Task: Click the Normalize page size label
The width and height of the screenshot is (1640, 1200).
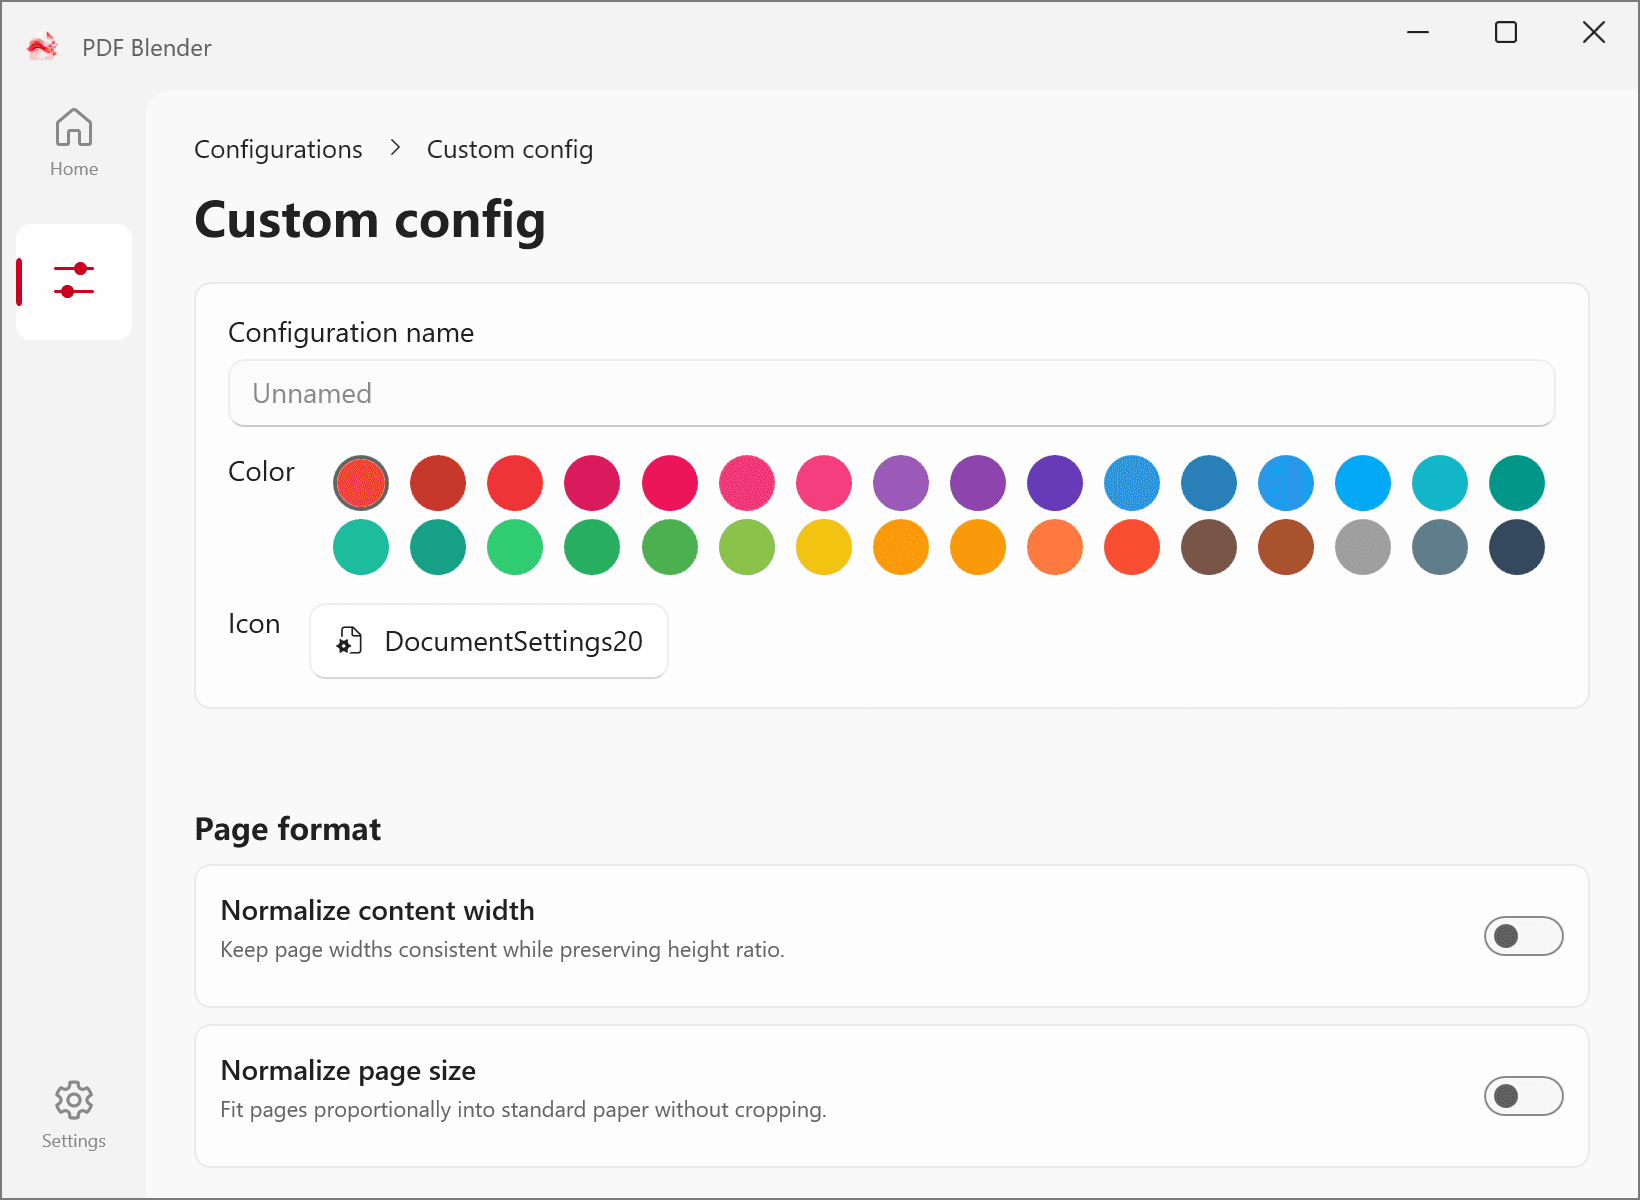Action: pyautogui.click(x=348, y=1070)
